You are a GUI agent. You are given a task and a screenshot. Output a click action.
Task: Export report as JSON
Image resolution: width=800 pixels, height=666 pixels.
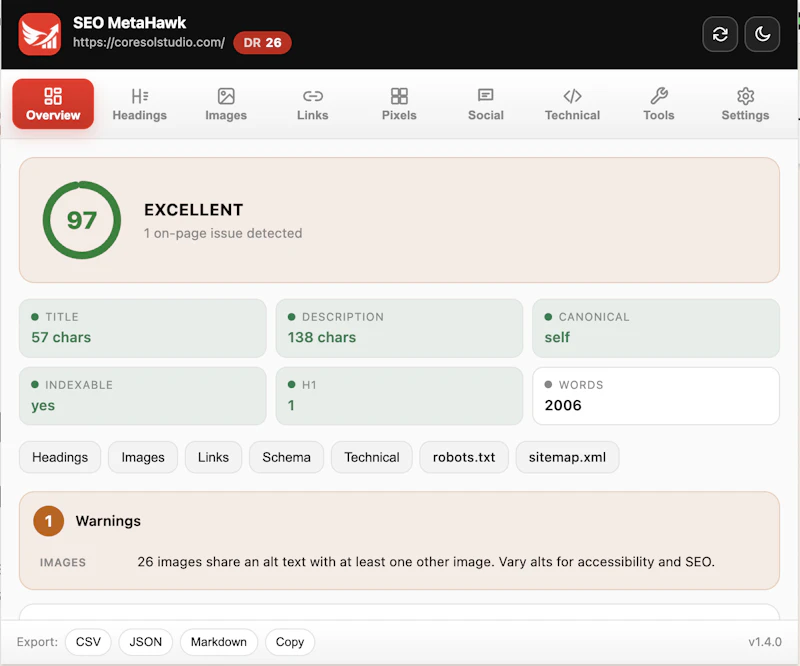(x=145, y=642)
